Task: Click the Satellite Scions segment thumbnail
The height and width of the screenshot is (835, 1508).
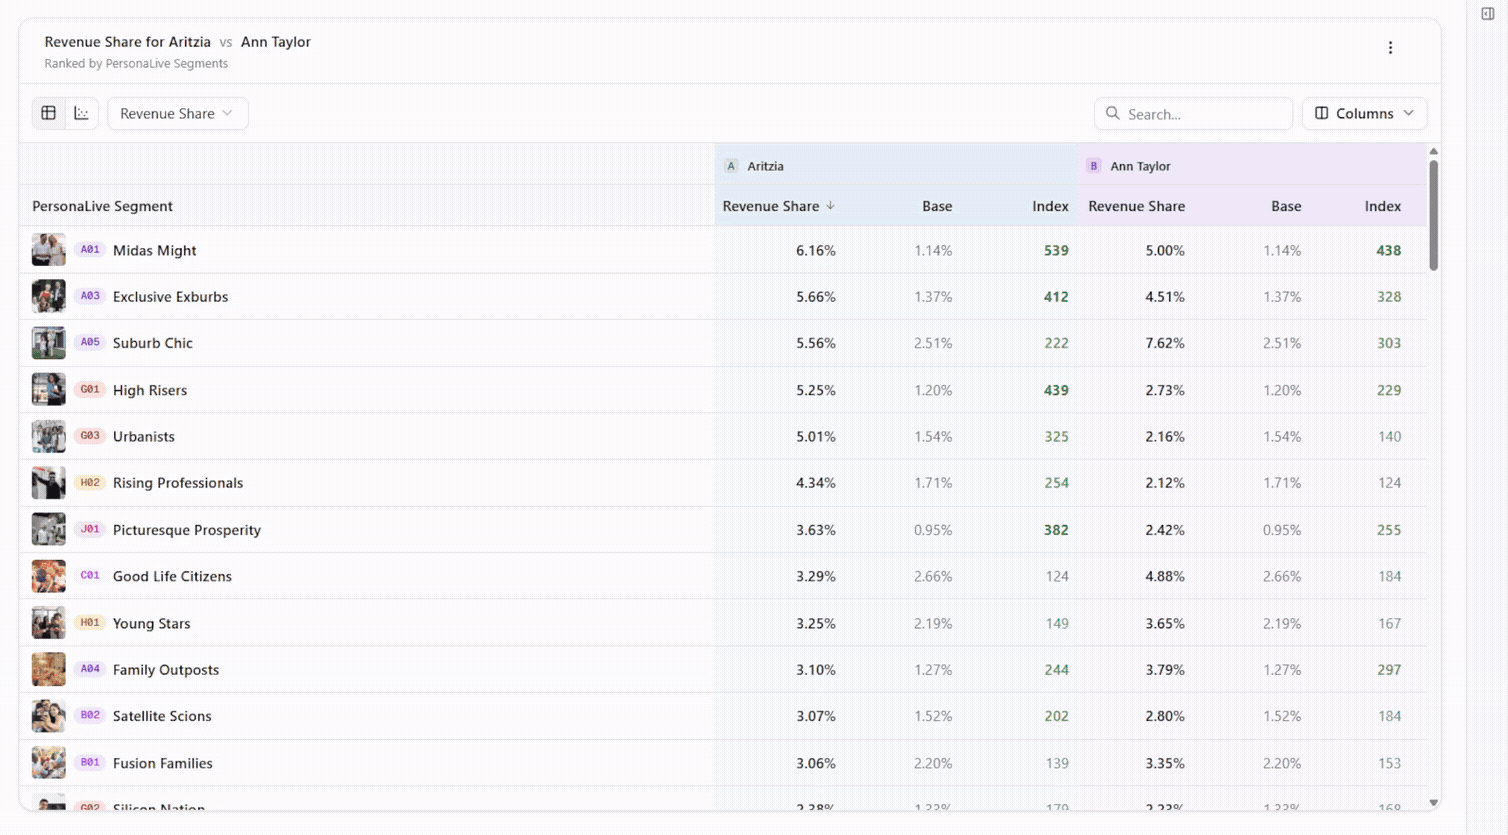Action: pyautogui.click(x=48, y=716)
